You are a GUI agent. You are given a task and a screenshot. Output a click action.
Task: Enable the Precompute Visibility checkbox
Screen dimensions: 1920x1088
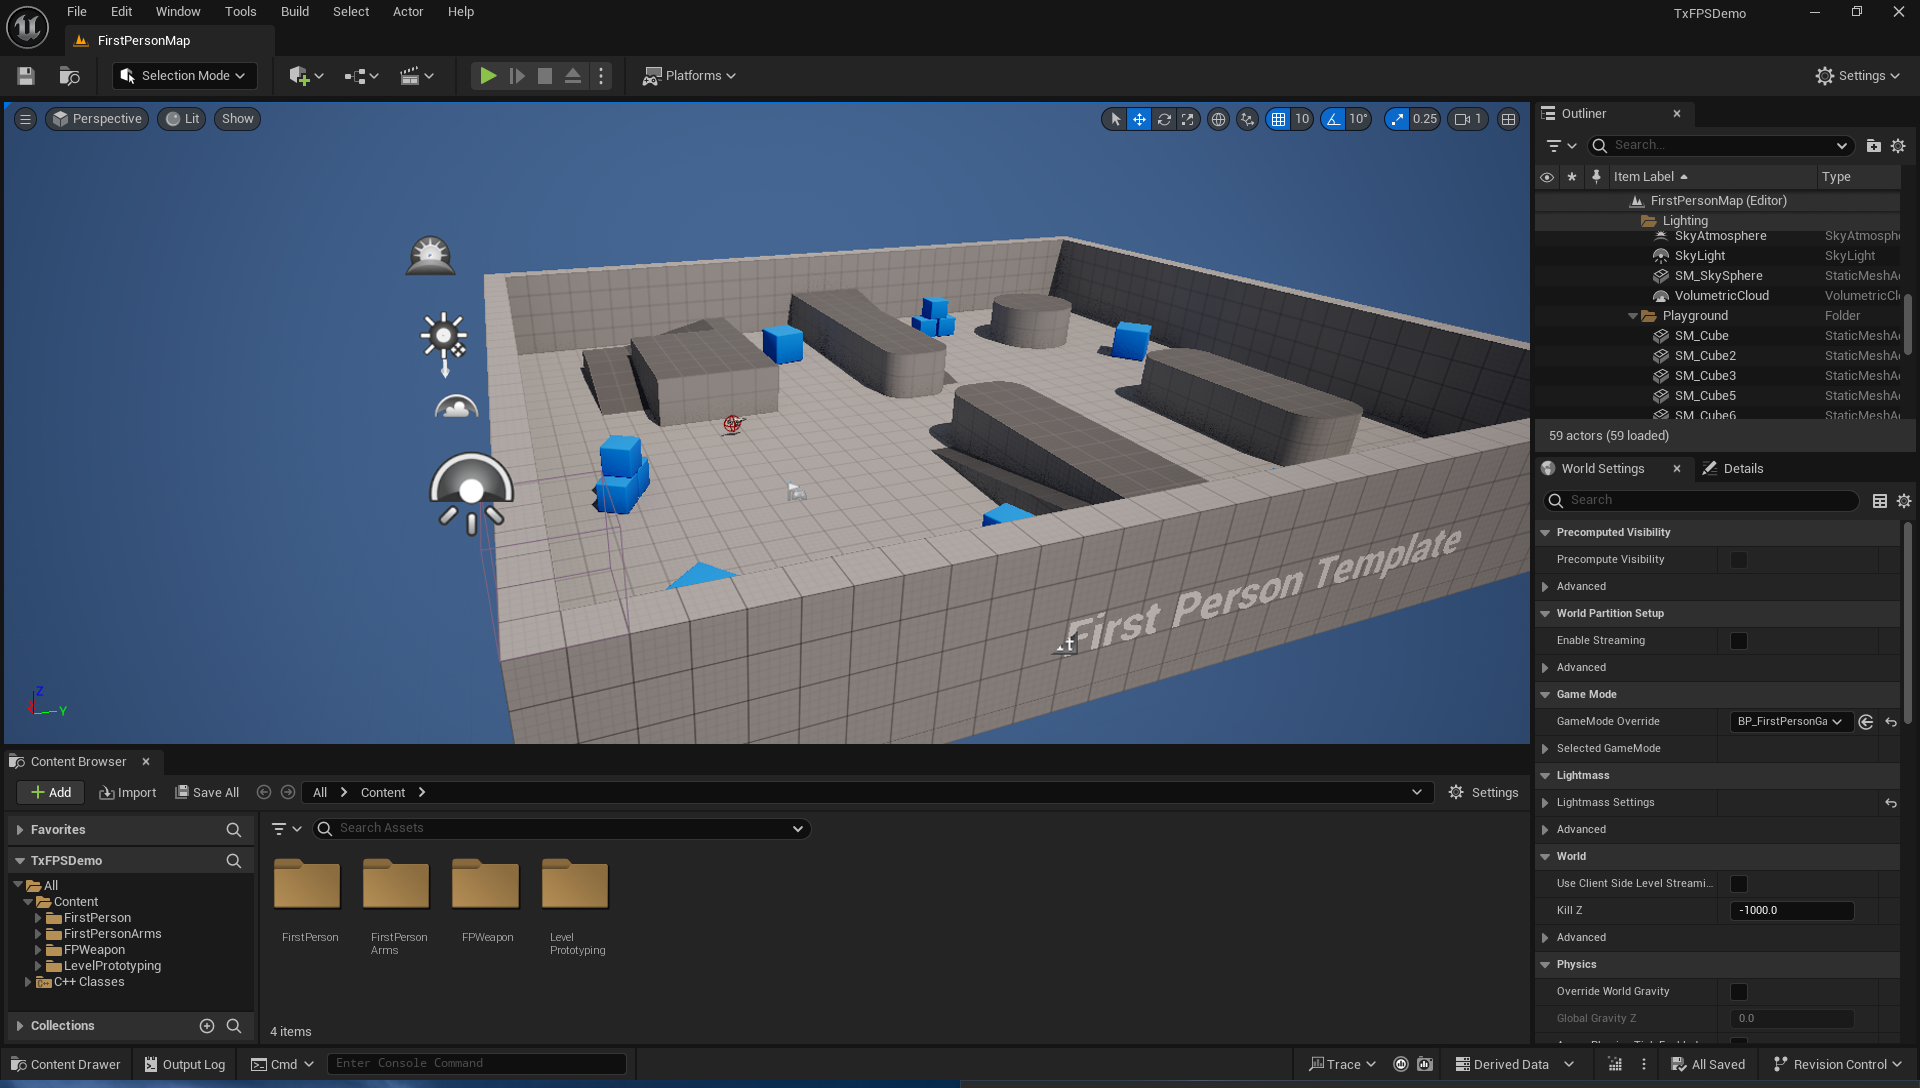point(1739,560)
